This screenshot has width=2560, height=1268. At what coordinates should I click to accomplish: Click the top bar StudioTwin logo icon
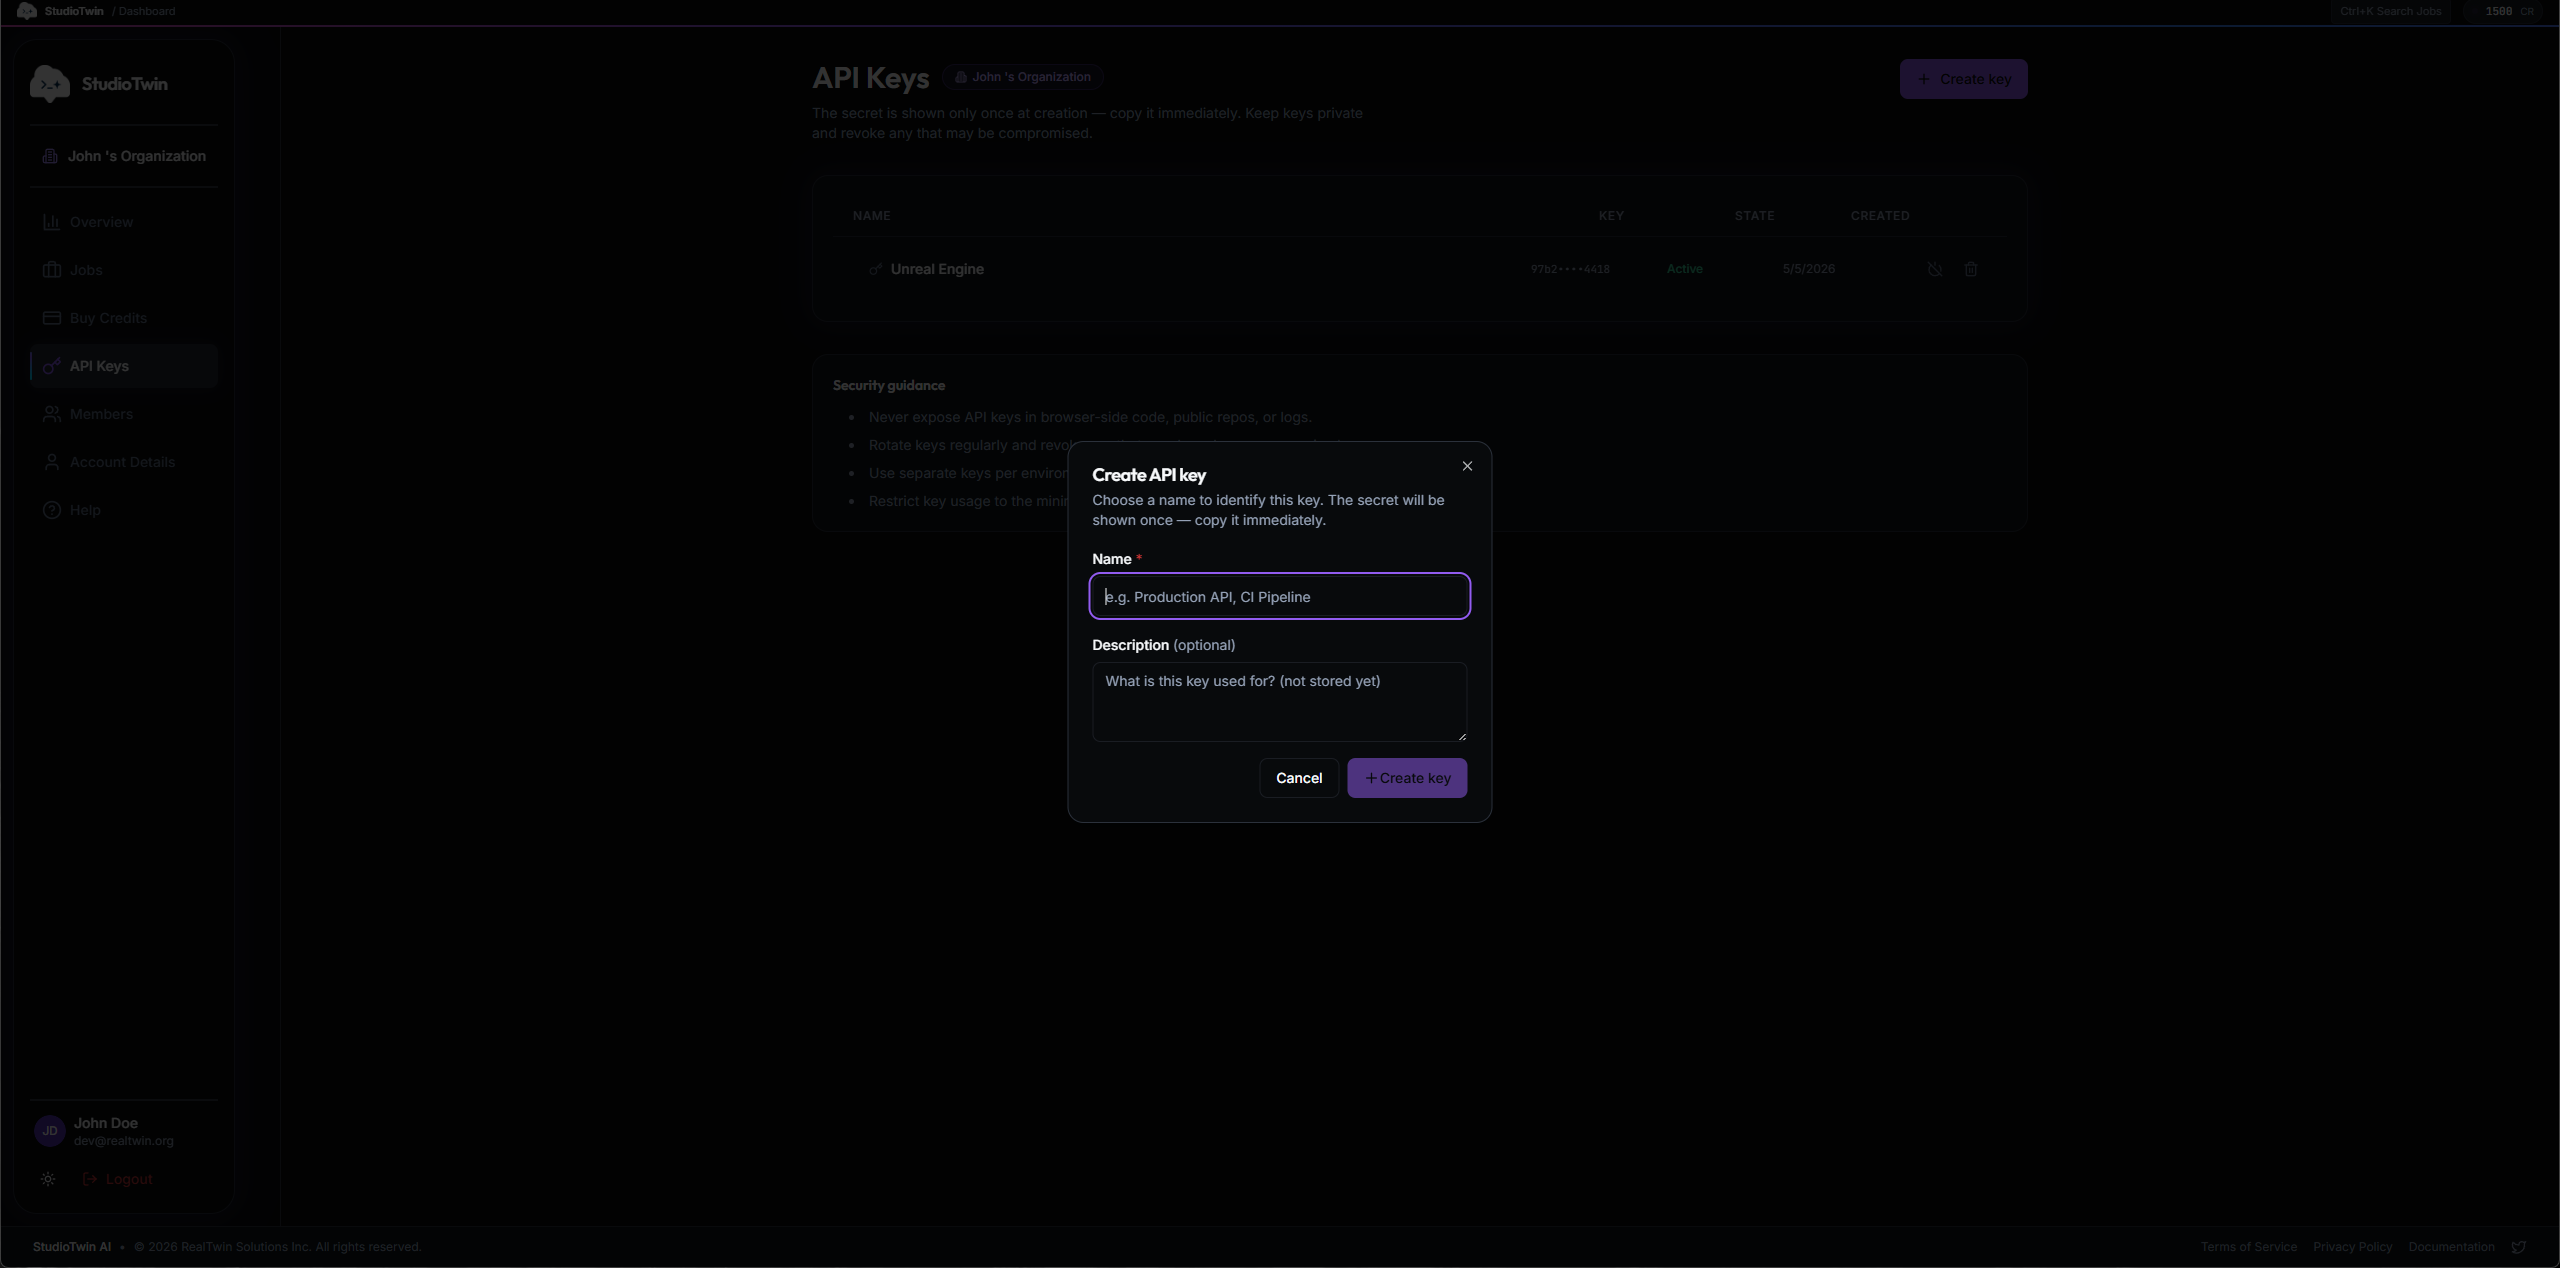27,11
